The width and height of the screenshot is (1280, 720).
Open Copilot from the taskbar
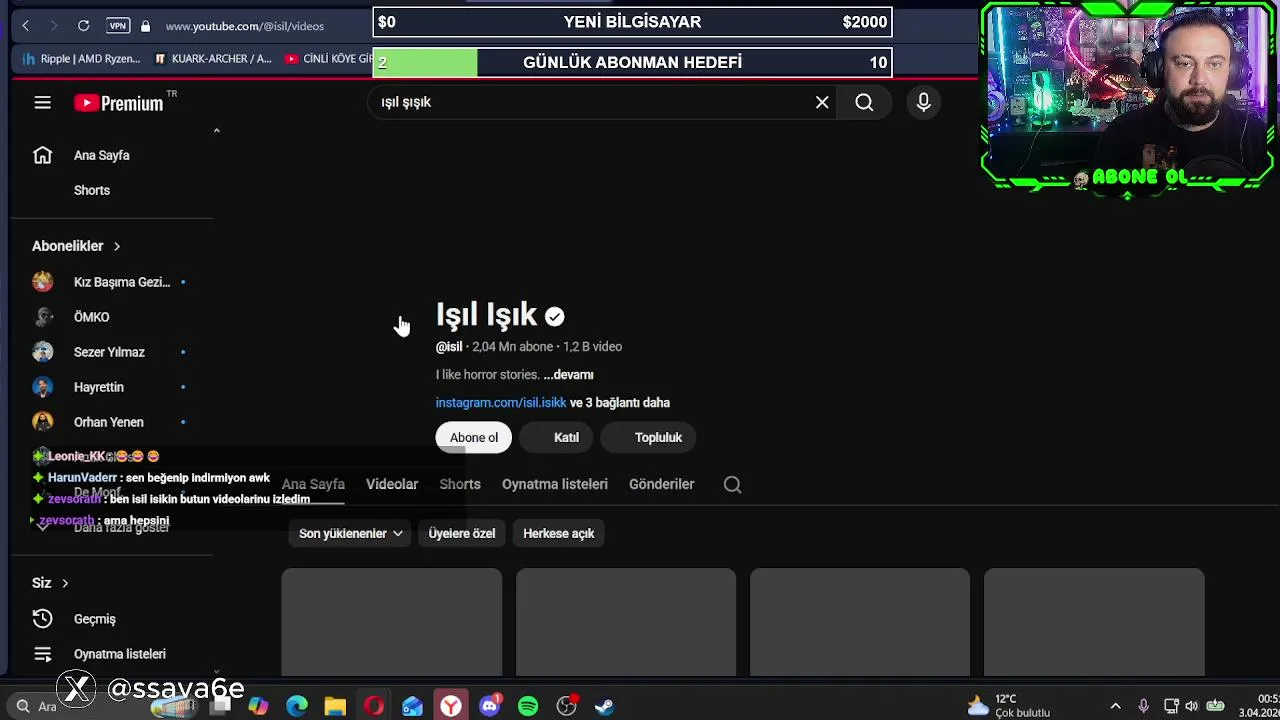point(258,706)
